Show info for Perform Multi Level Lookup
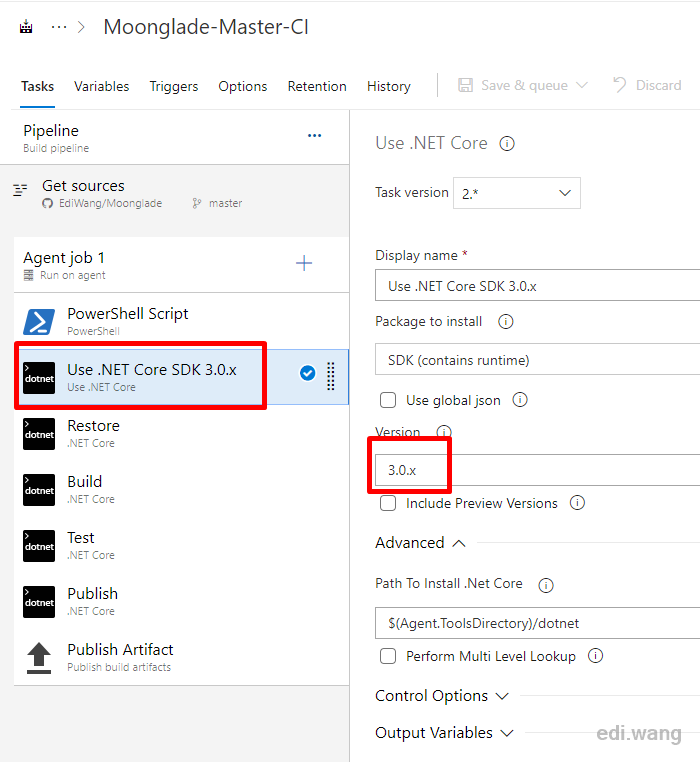 coord(595,656)
